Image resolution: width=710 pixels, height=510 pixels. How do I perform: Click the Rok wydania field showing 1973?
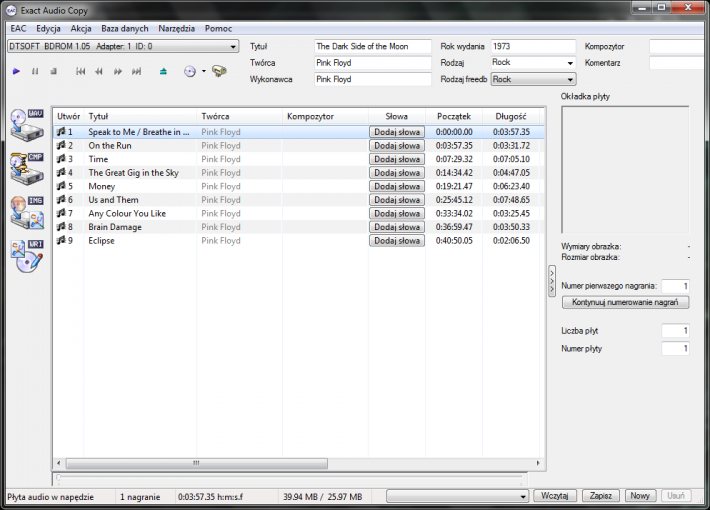click(x=533, y=46)
